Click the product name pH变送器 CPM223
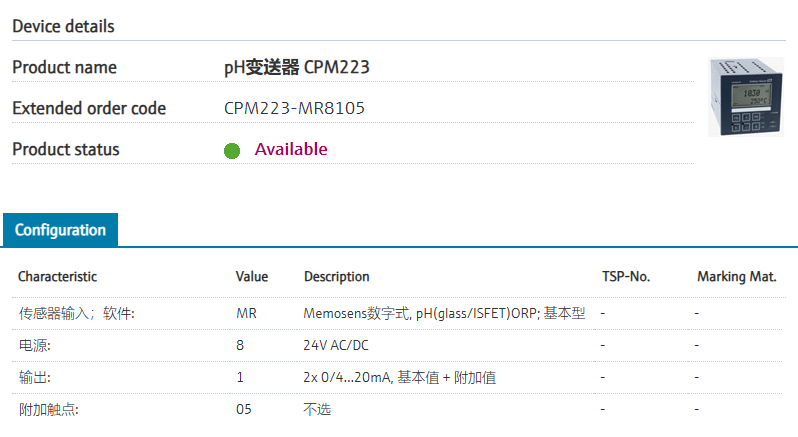This screenshot has height=437, width=798. pyautogui.click(x=297, y=67)
